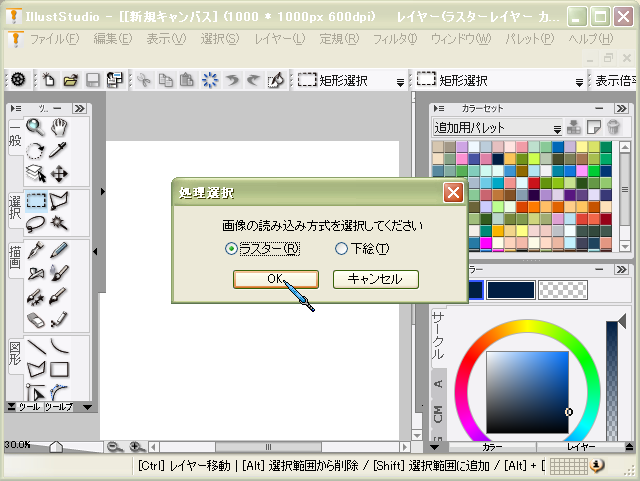Open the 表示(V) menu

tap(166, 39)
